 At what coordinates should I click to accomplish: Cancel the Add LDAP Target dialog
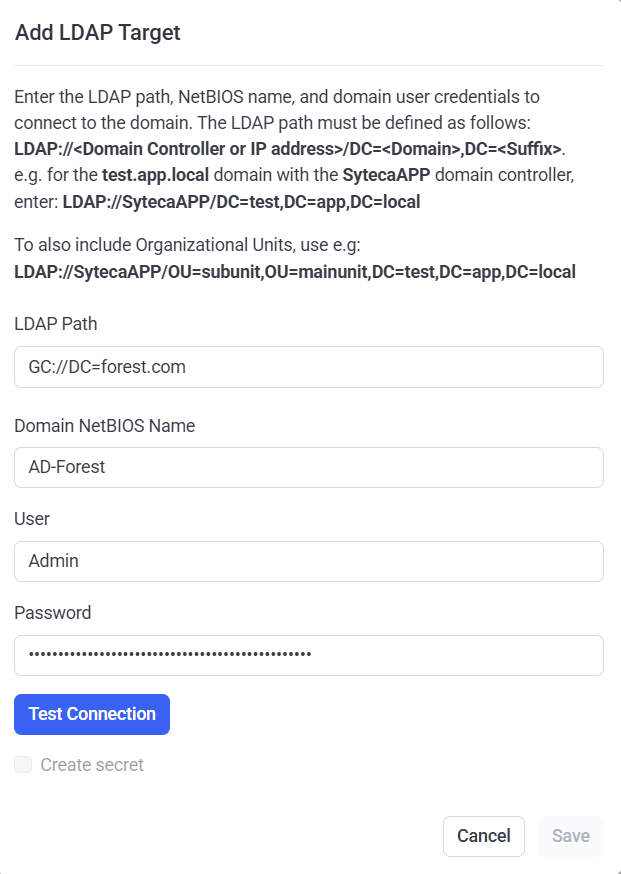483,836
